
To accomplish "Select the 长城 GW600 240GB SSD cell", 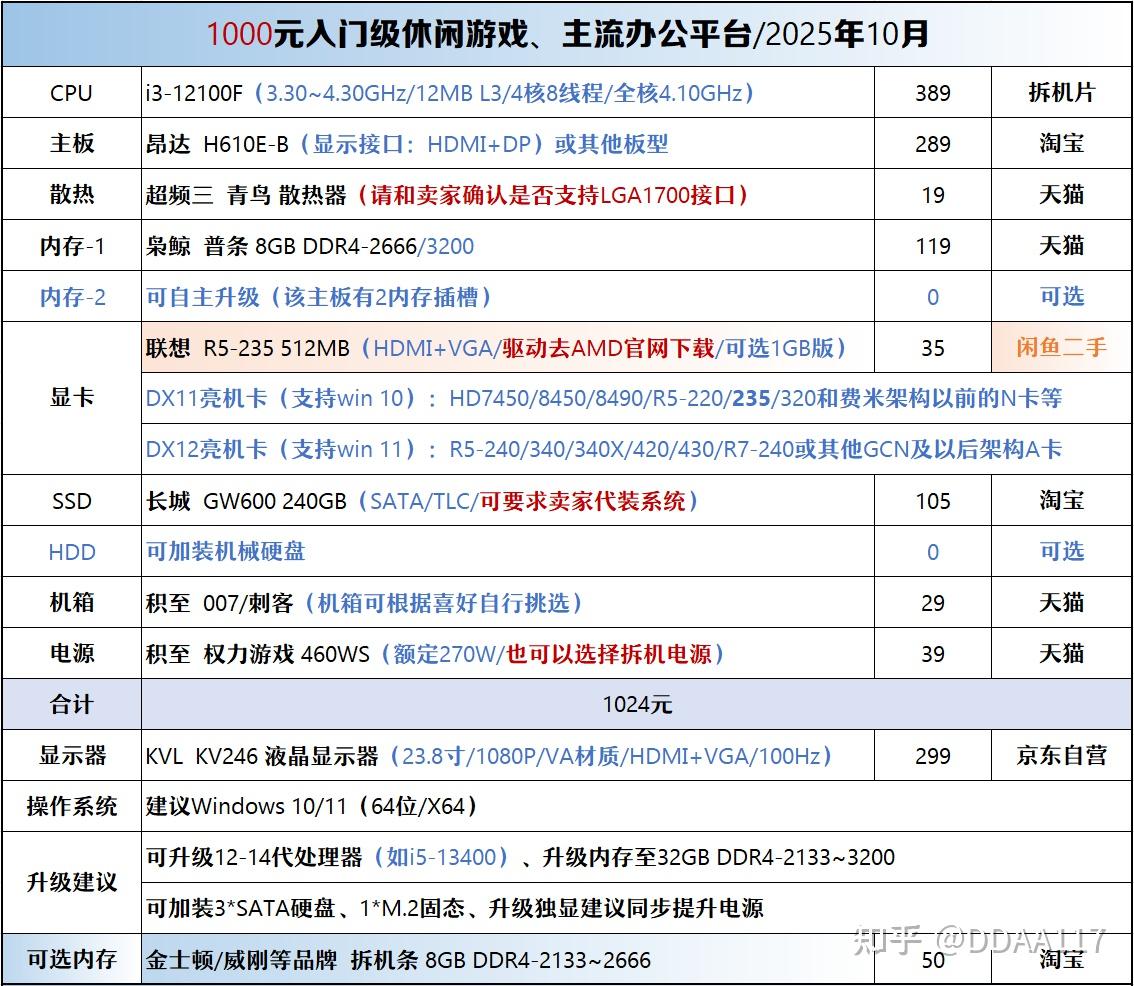I will [508, 501].
